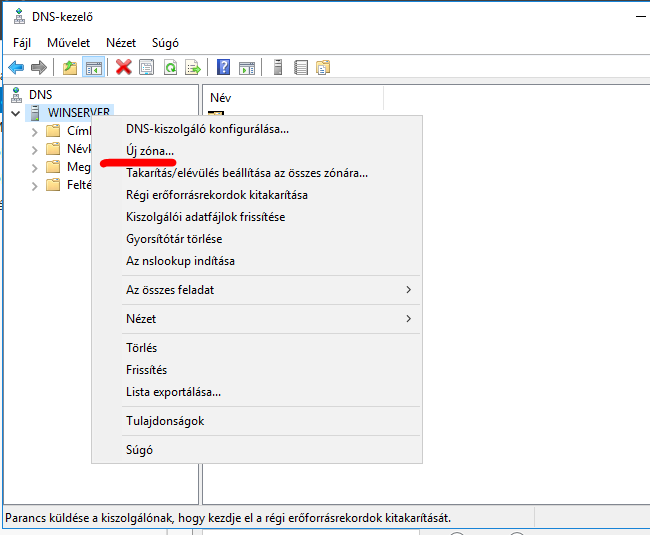This screenshot has height=535, width=650.
Task: Expand the folder starting with 'Cím'
Action: (x=35, y=132)
